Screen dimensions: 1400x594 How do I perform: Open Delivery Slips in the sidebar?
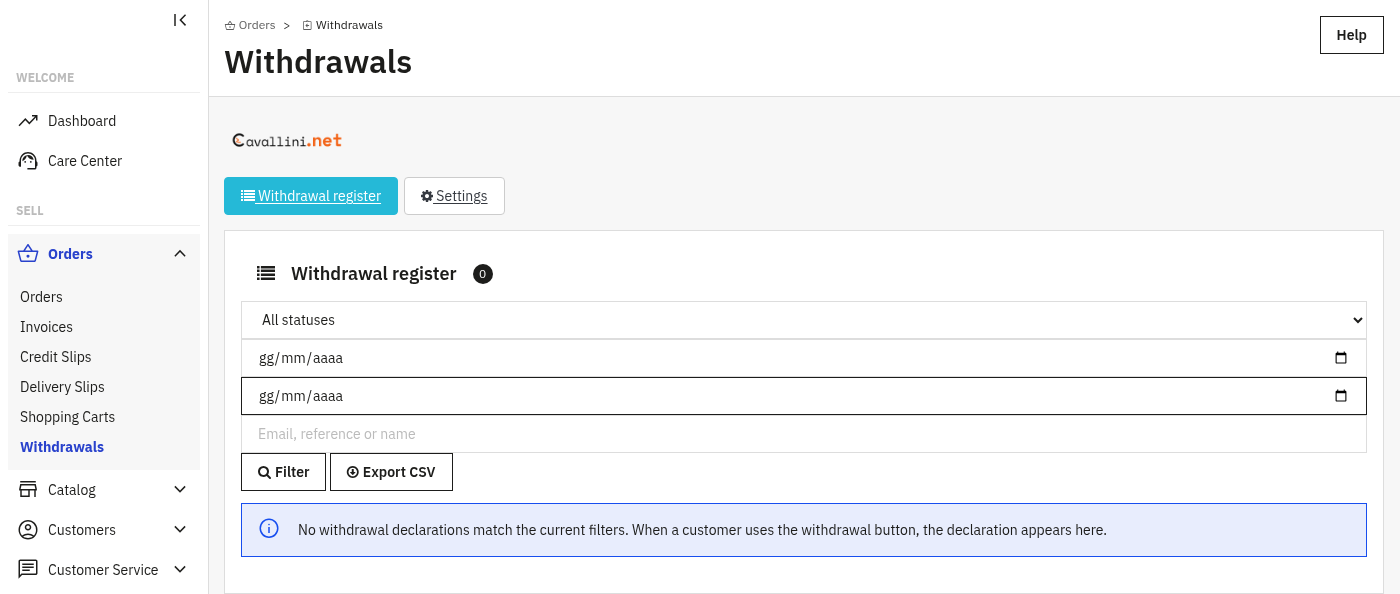[x=62, y=387]
